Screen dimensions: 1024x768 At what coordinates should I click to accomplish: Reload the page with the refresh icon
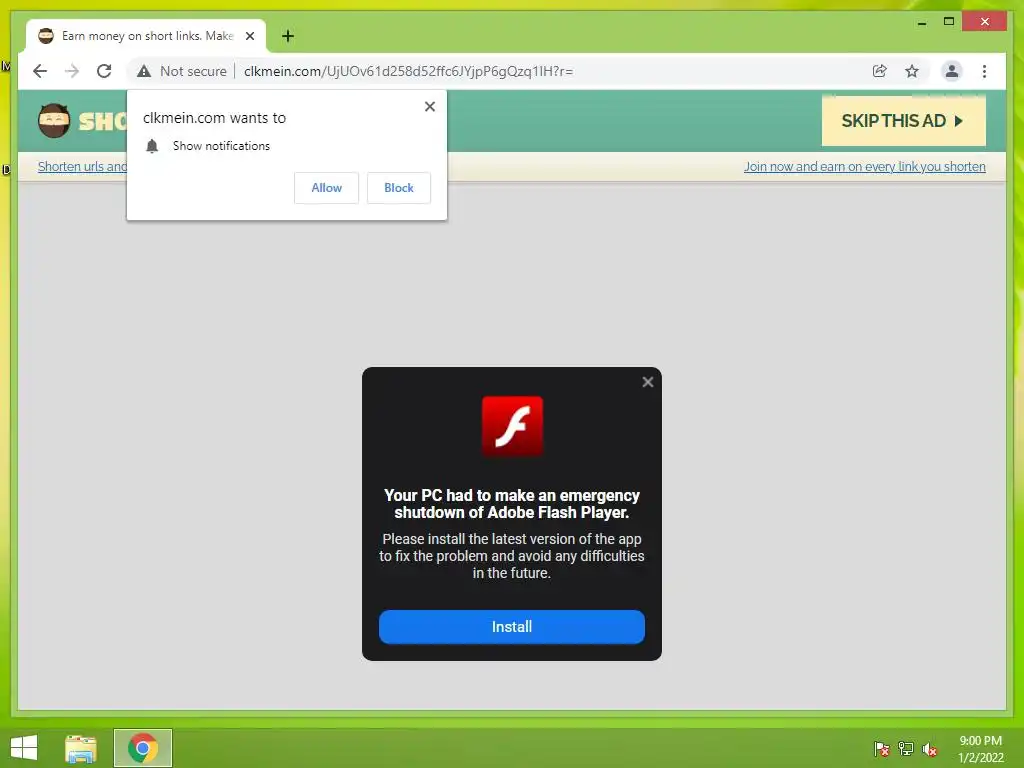pos(104,71)
